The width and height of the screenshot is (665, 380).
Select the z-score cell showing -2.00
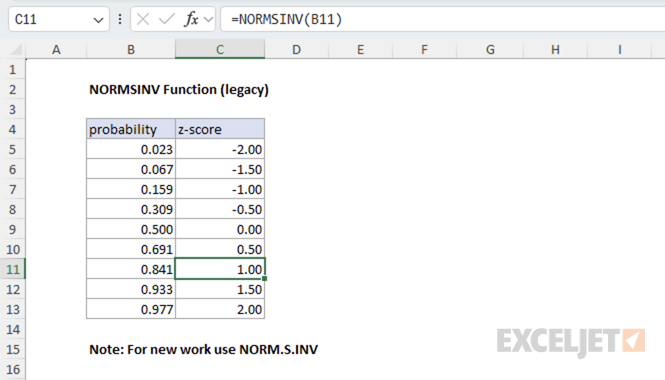tap(220, 149)
